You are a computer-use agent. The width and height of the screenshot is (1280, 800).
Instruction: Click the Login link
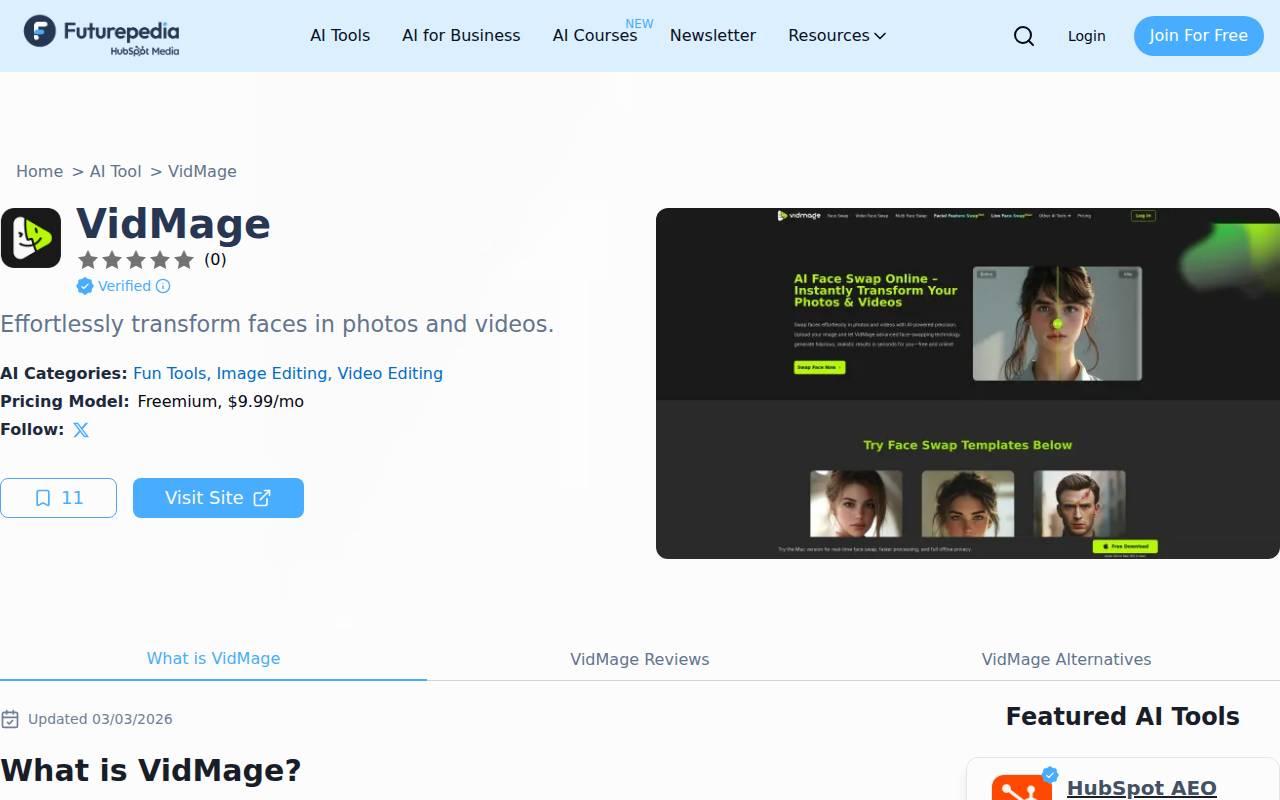[1086, 36]
